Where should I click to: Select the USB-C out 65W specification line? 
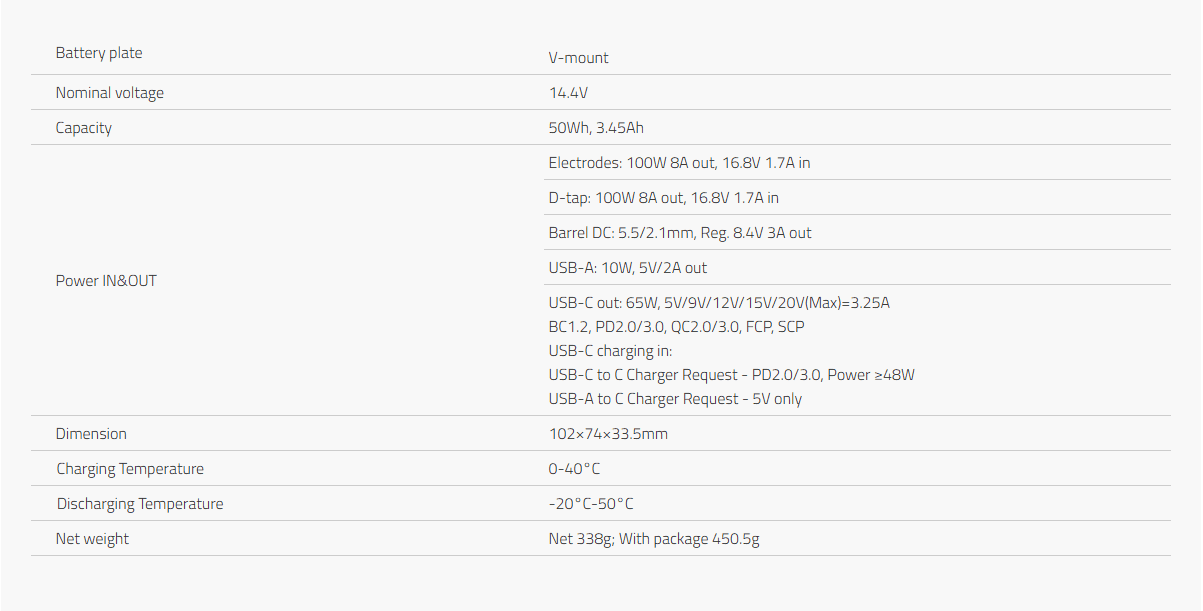(719, 303)
